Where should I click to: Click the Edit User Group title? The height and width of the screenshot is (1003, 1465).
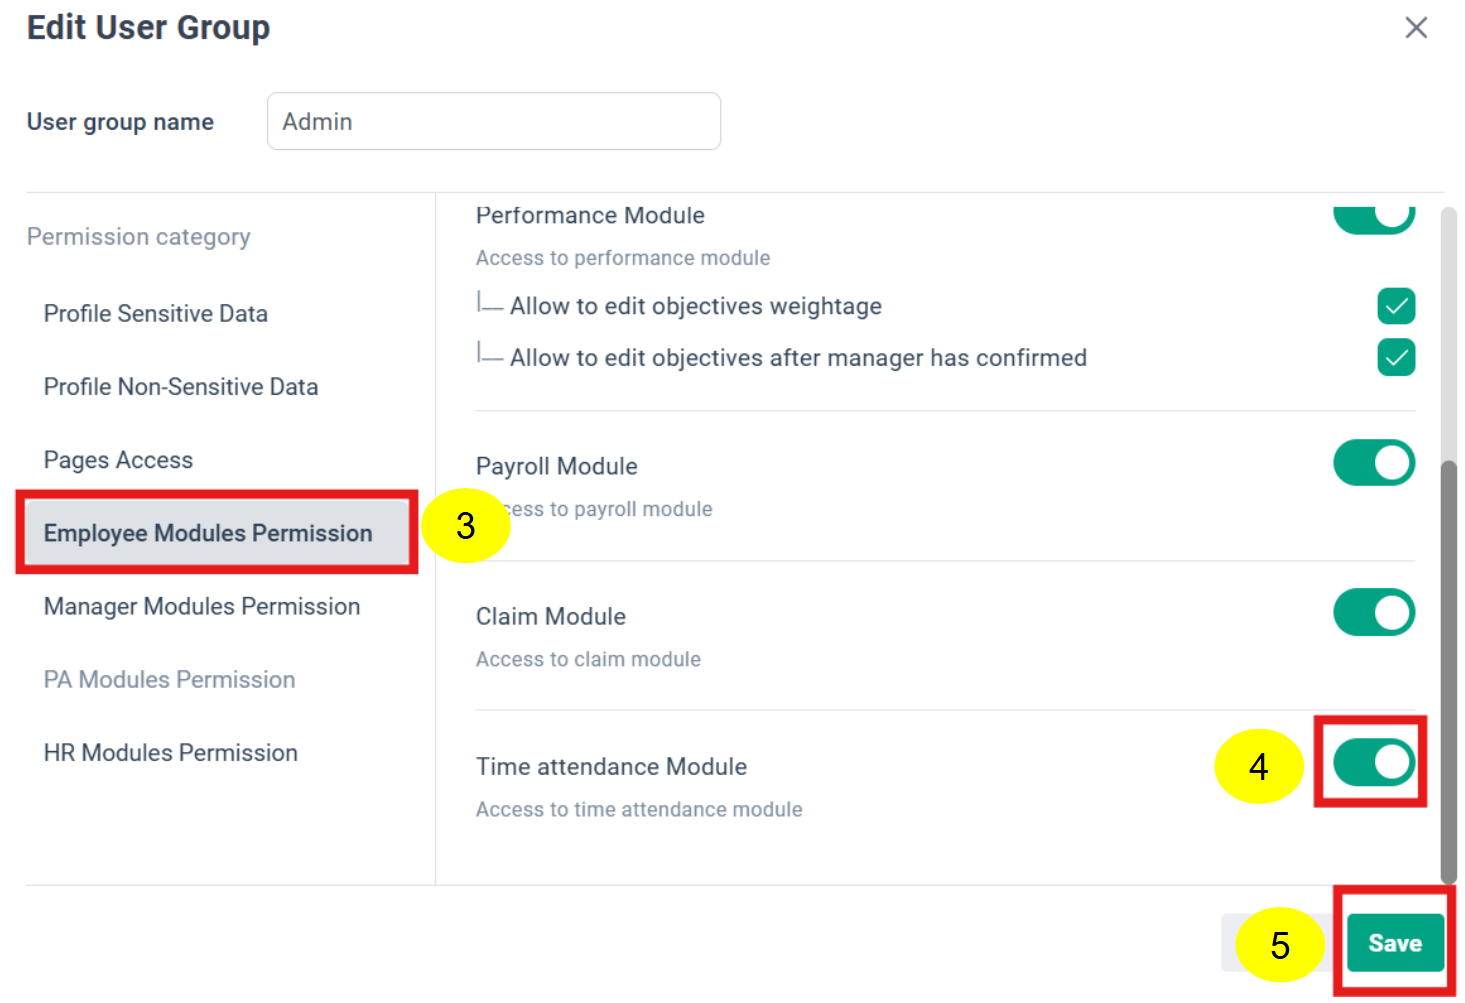(147, 27)
